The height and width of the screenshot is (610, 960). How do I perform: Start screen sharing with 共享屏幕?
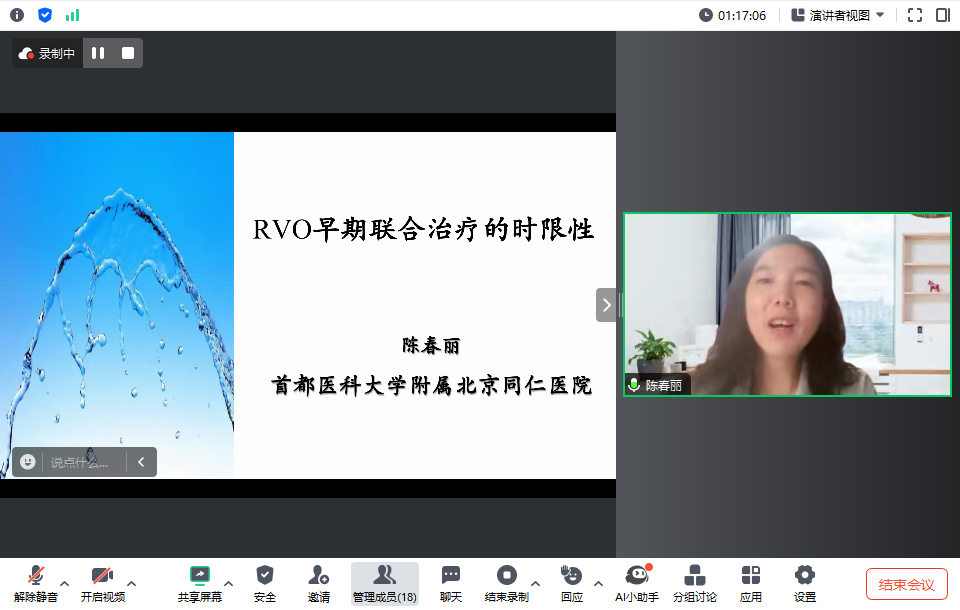click(200, 584)
